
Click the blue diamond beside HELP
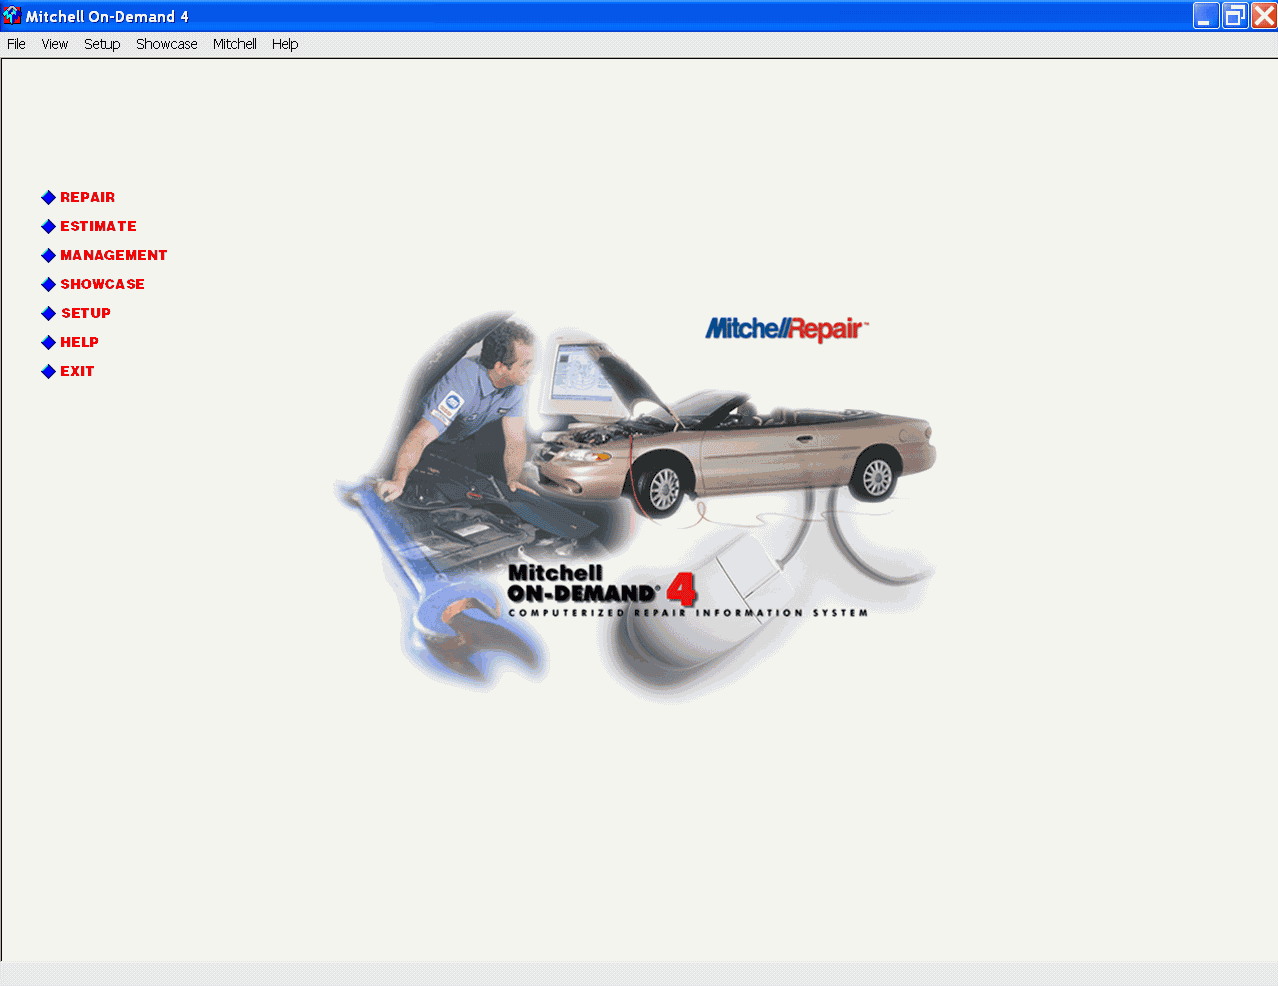48,343
